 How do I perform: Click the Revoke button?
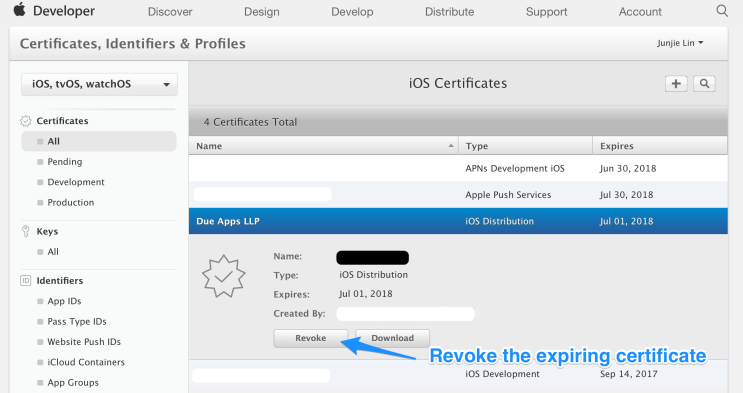click(x=311, y=338)
